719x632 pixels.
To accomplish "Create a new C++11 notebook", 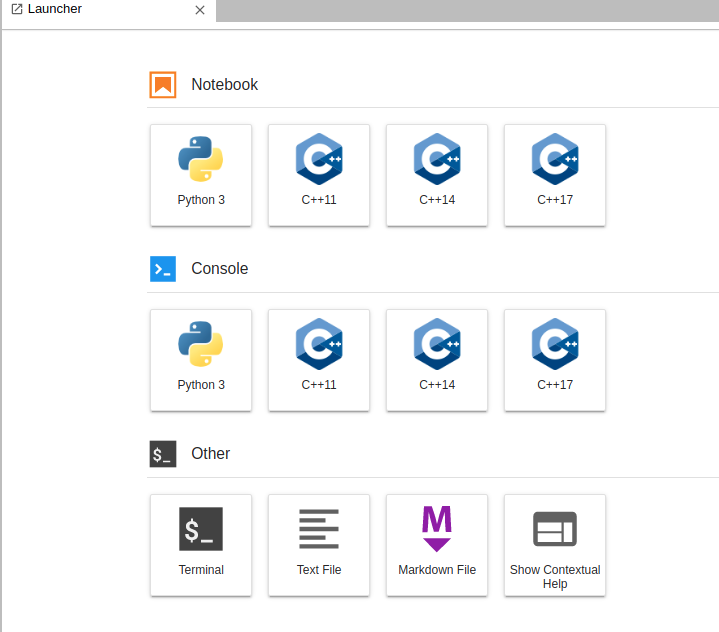I will [319, 175].
